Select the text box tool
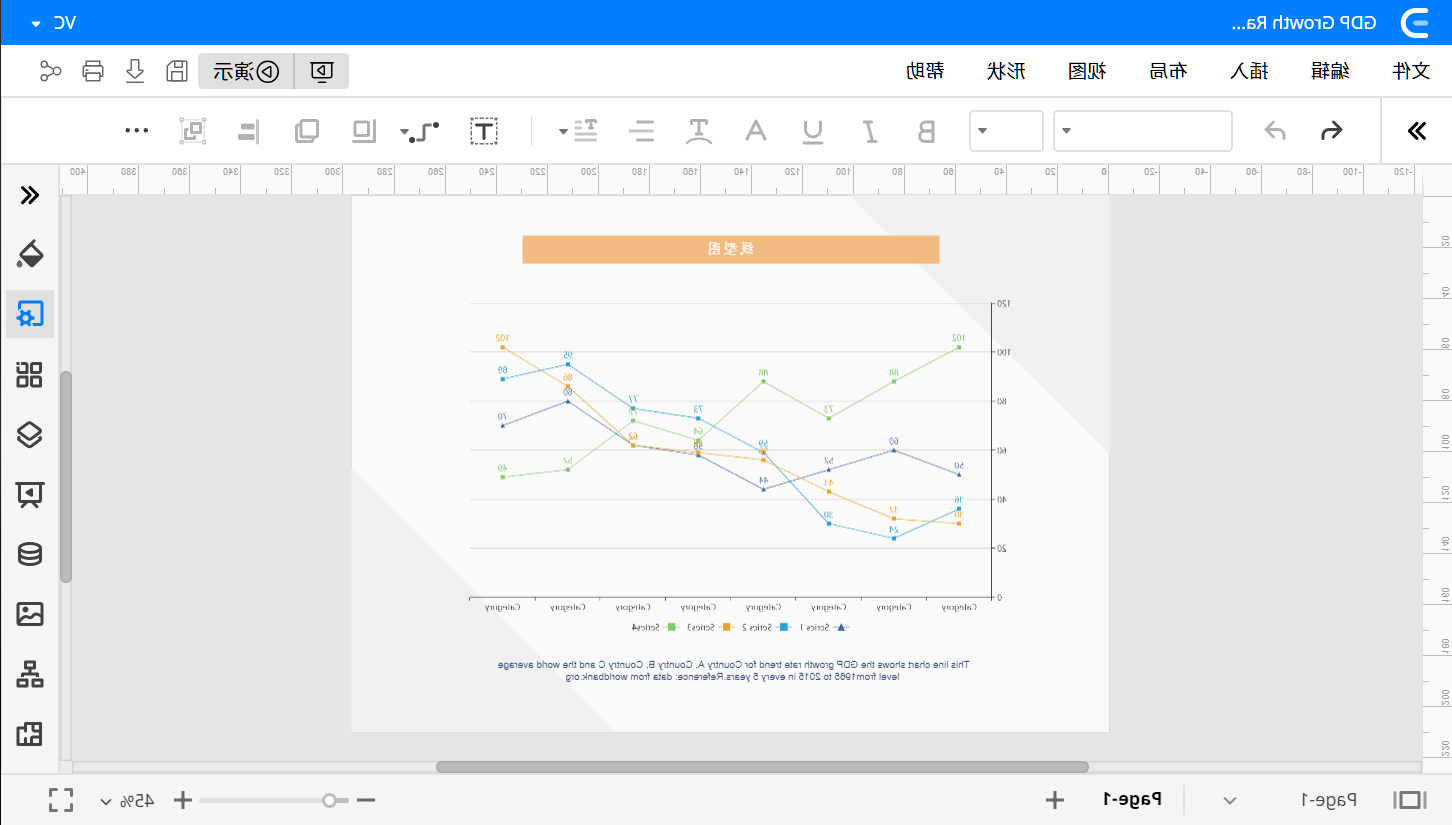Image resolution: width=1452 pixels, height=825 pixels. click(x=485, y=131)
